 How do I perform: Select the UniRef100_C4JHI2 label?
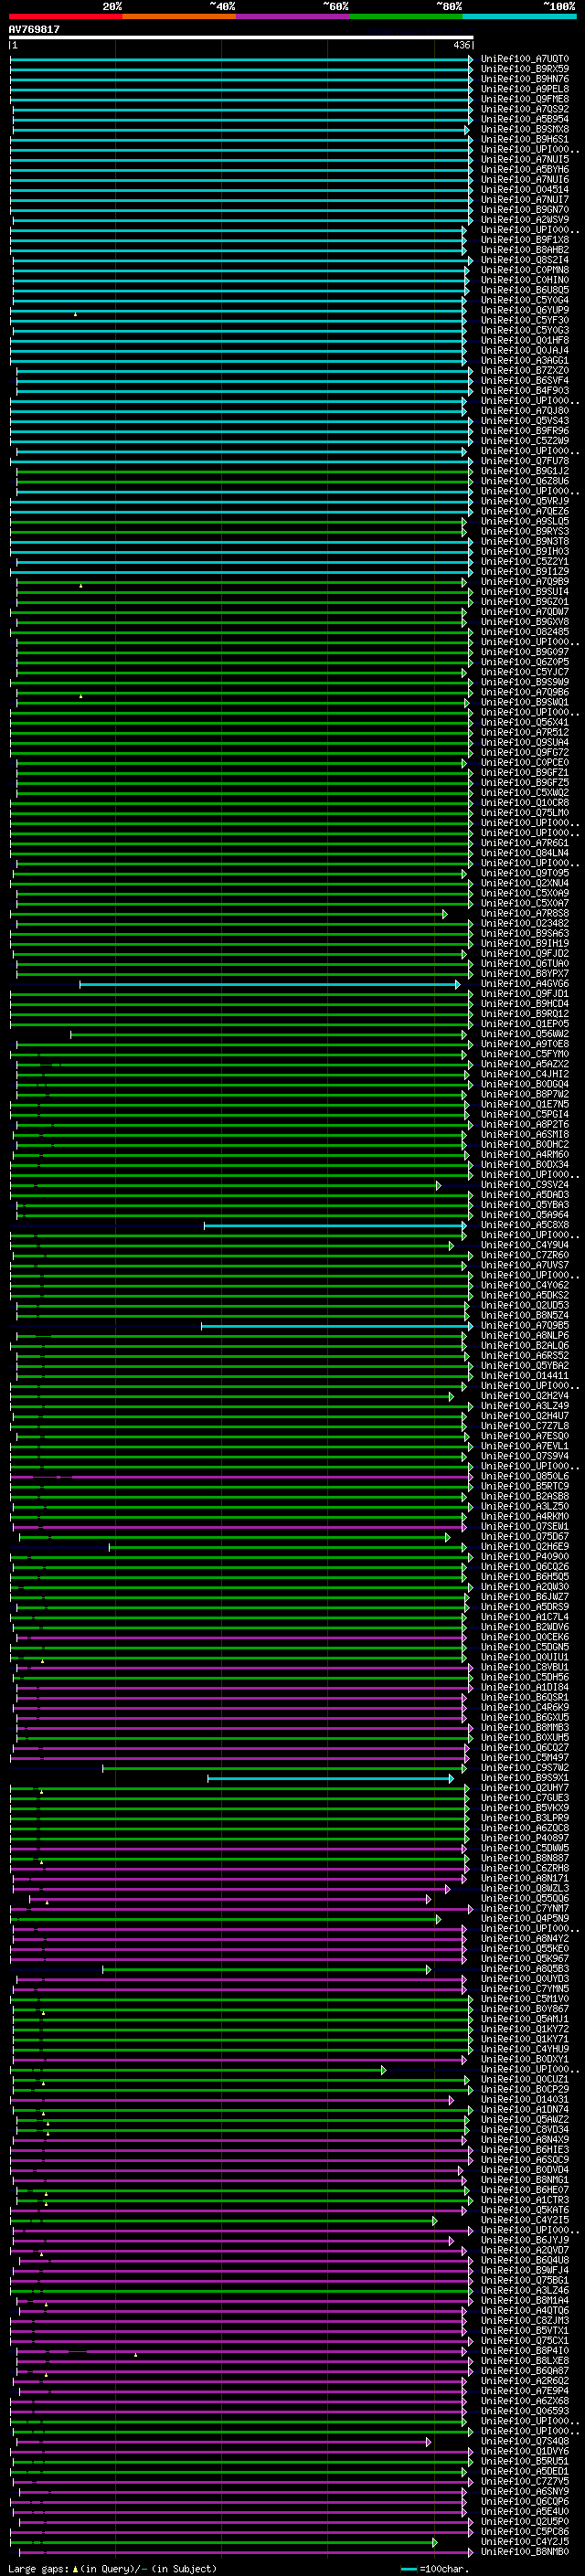pyautogui.click(x=525, y=1074)
